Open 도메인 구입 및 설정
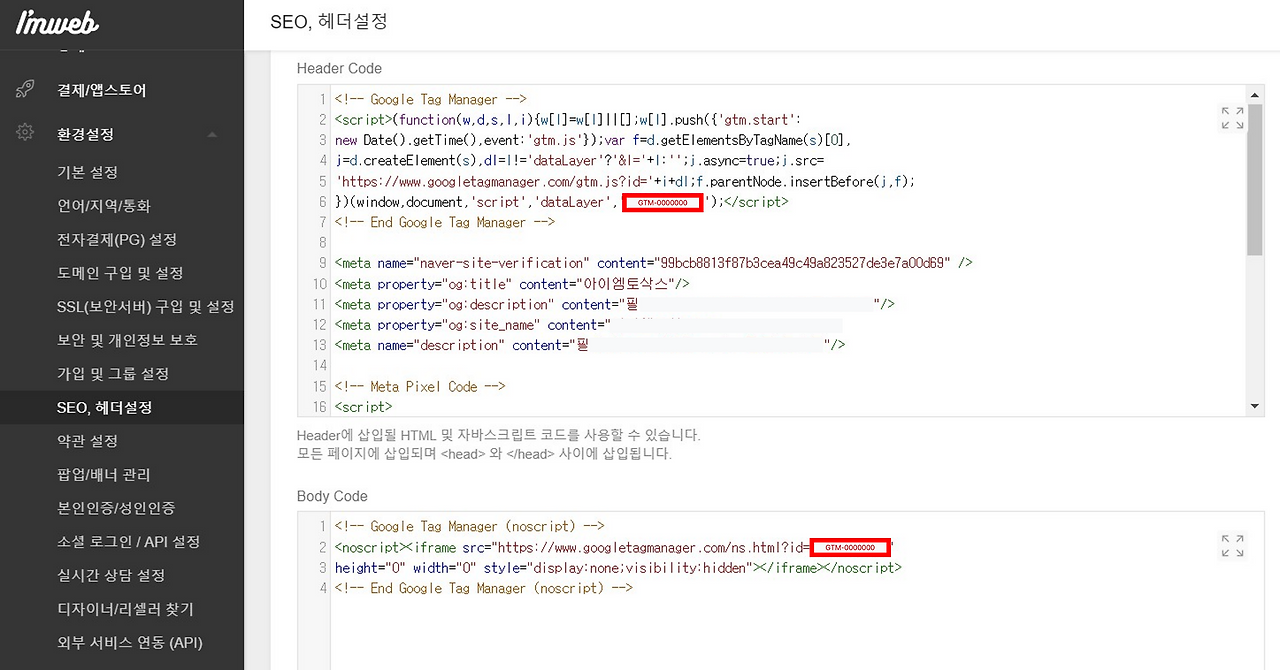Image resolution: width=1280 pixels, height=670 pixels. click(x=120, y=273)
